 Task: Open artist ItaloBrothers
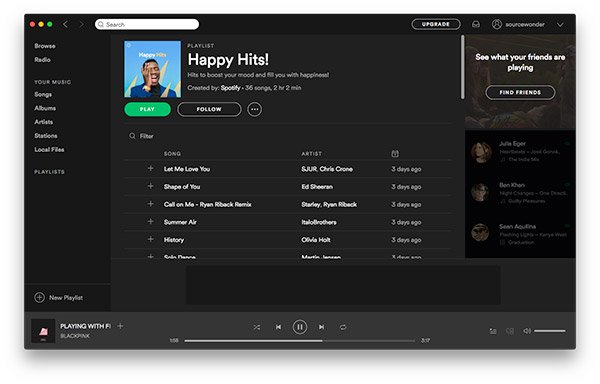(x=319, y=222)
